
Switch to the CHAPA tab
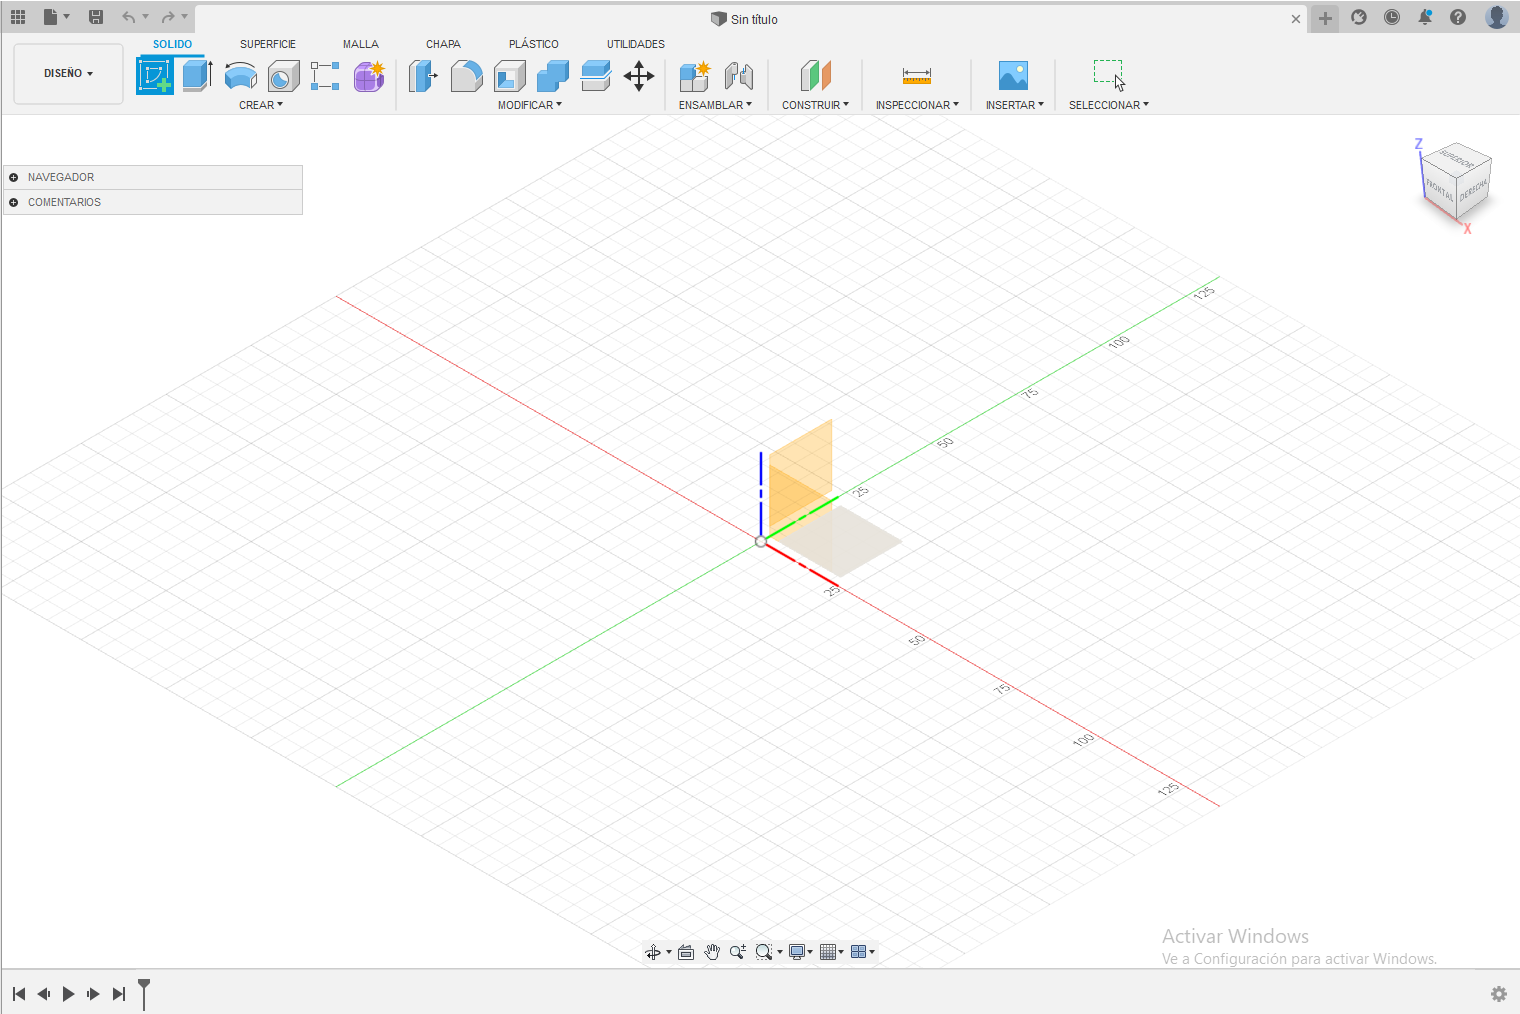(443, 44)
